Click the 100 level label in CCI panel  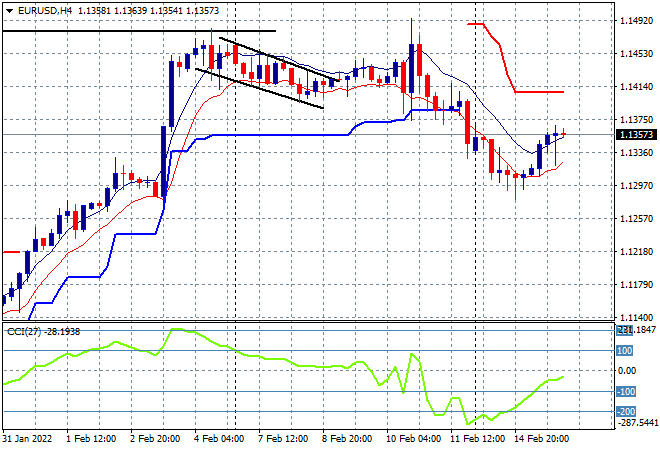click(x=625, y=351)
